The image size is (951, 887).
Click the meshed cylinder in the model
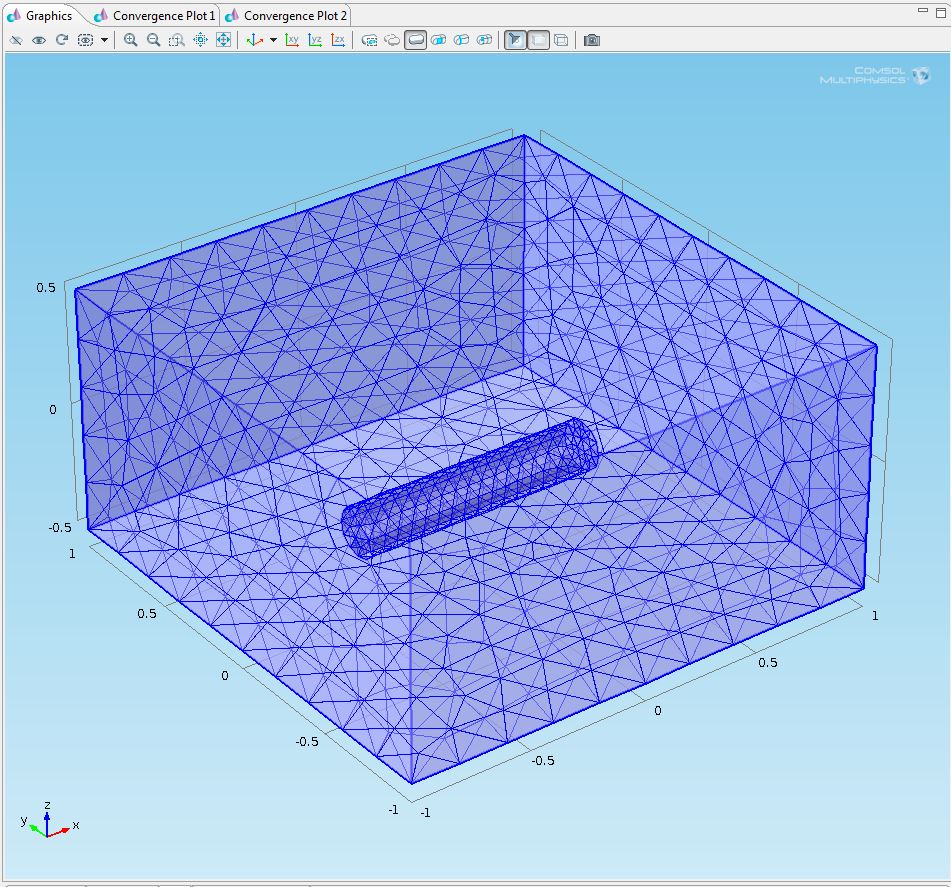470,487
